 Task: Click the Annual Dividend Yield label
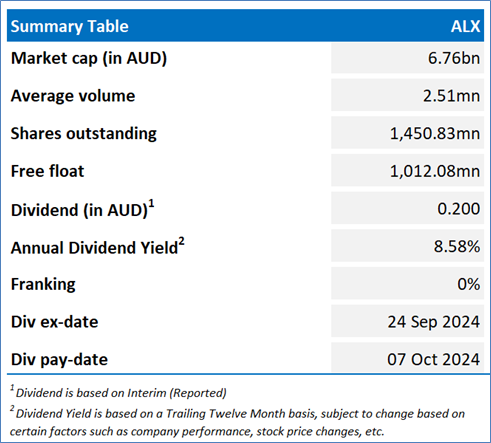pyautogui.click(x=98, y=246)
